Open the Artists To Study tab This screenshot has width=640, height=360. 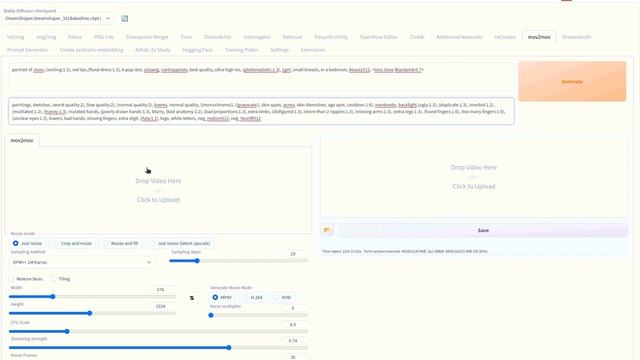(x=153, y=50)
